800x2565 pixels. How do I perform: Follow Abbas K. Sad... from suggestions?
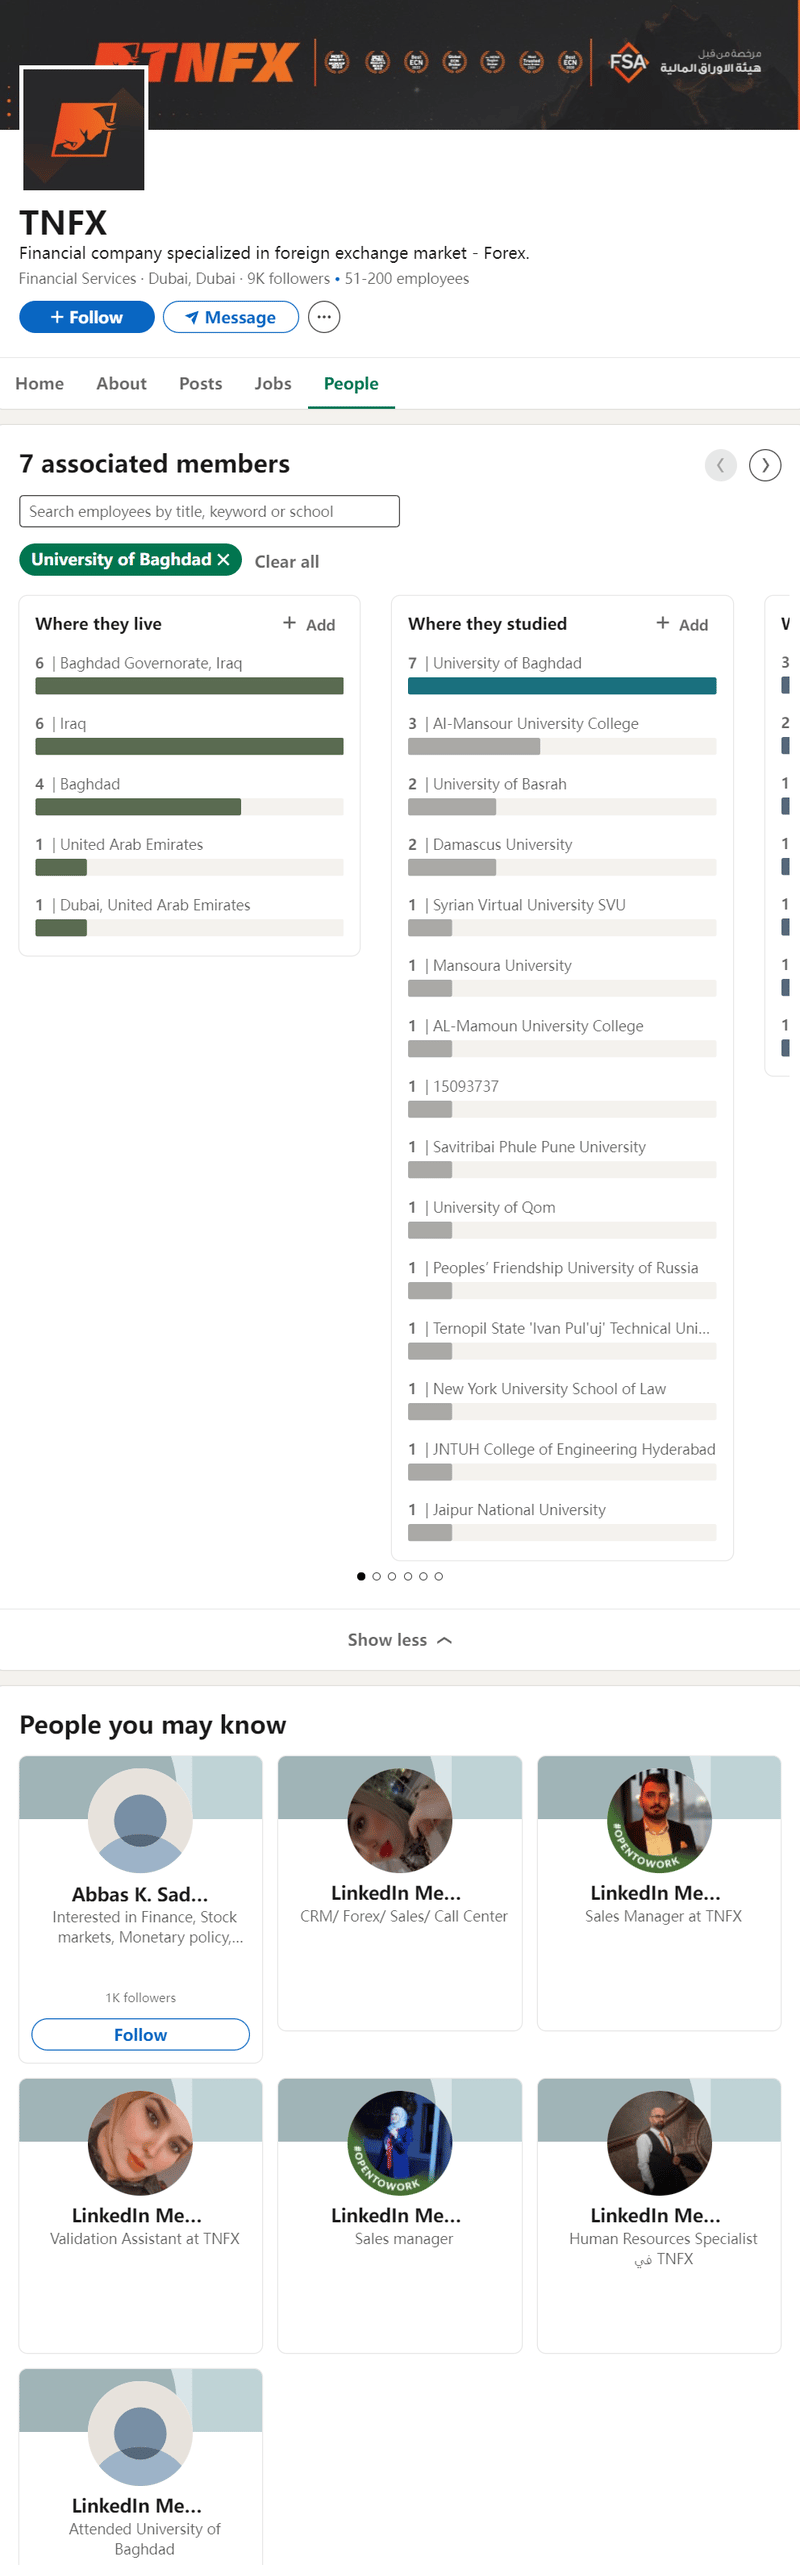coord(141,2034)
